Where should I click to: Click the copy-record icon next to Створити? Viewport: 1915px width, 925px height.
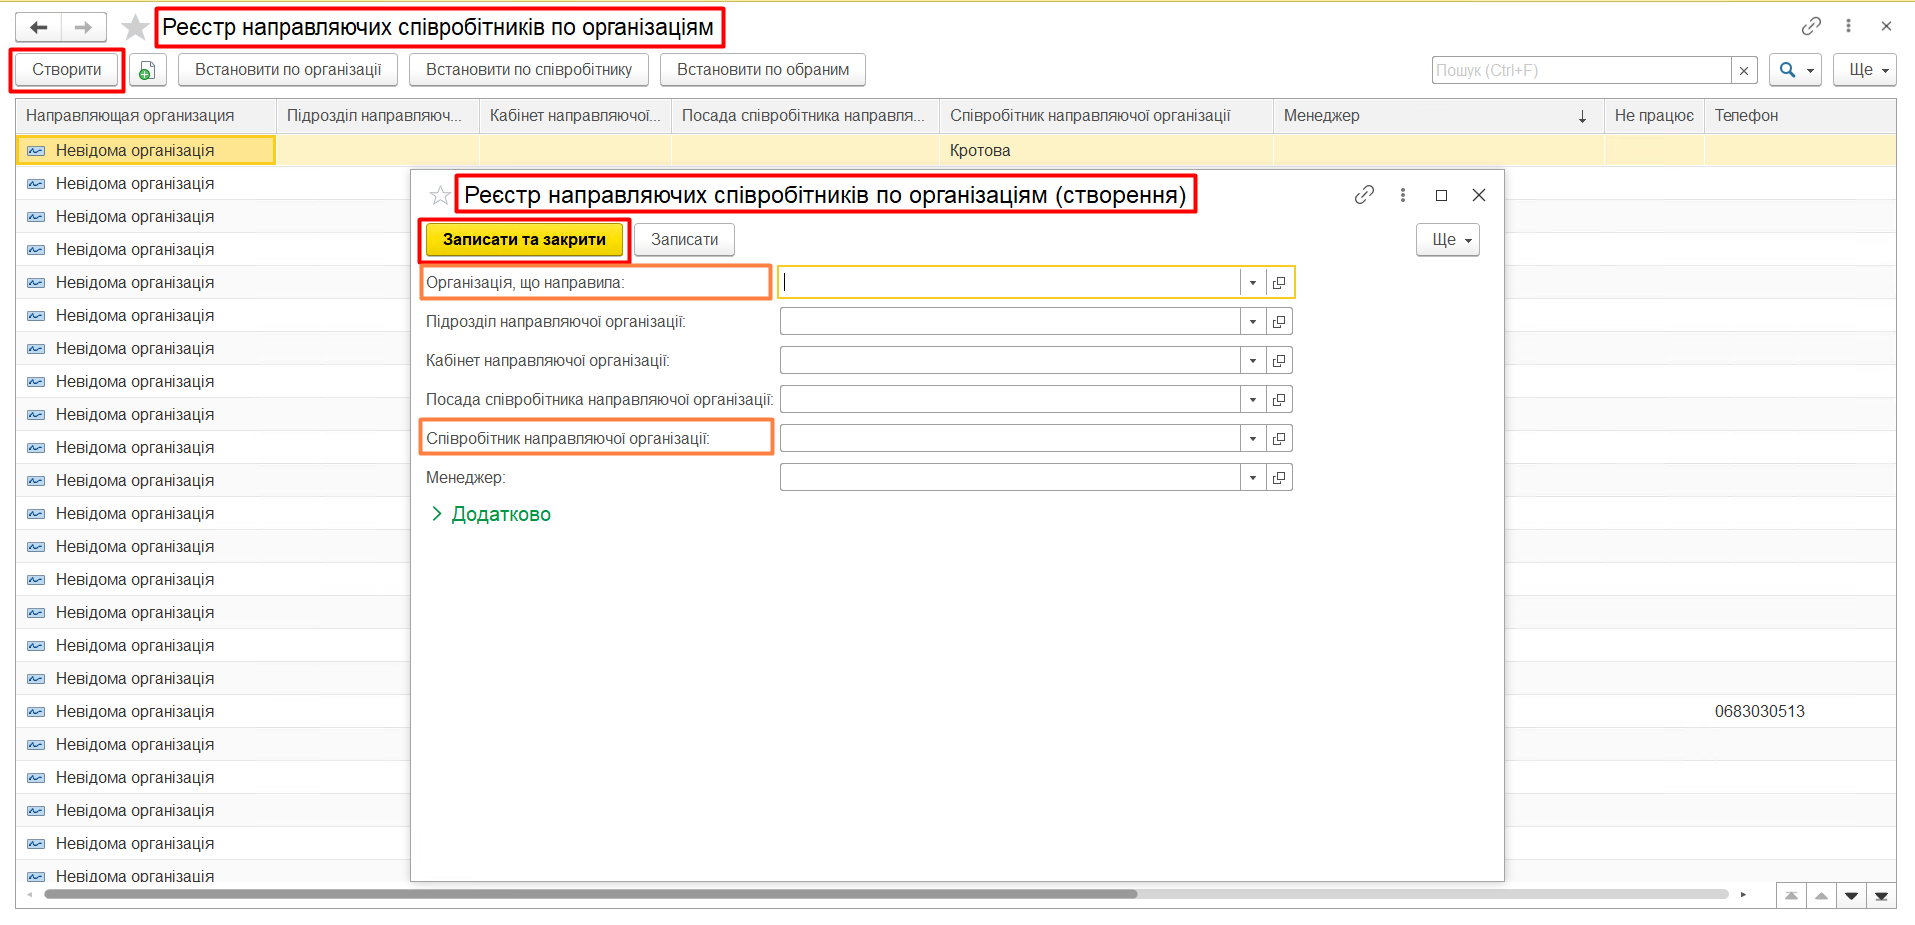coord(147,70)
